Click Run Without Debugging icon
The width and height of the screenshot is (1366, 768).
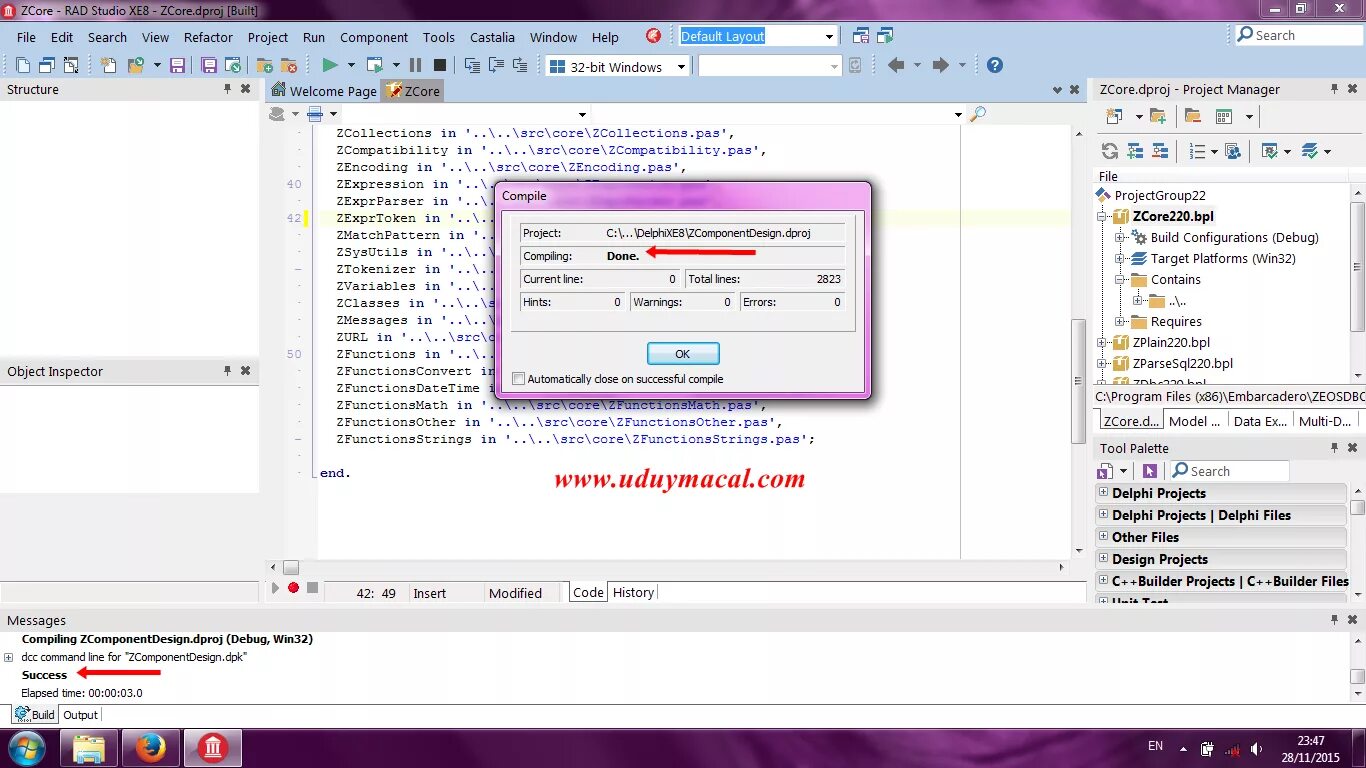(x=375, y=65)
